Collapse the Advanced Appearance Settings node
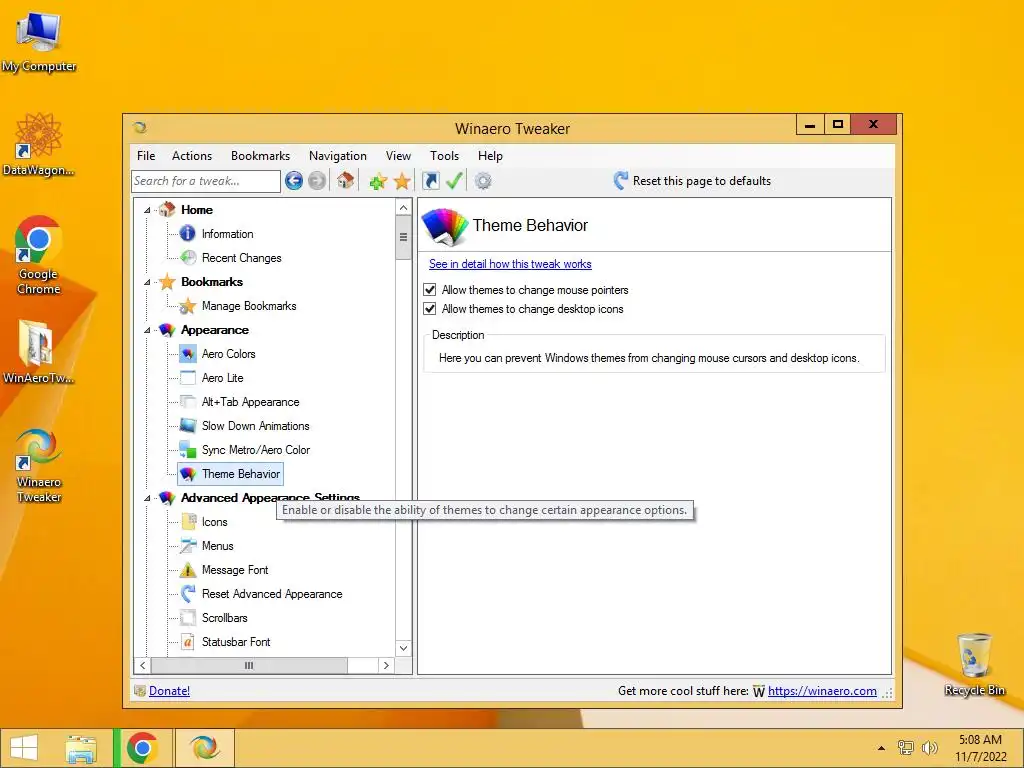This screenshot has width=1024, height=768. pyautogui.click(x=147, y=498)
